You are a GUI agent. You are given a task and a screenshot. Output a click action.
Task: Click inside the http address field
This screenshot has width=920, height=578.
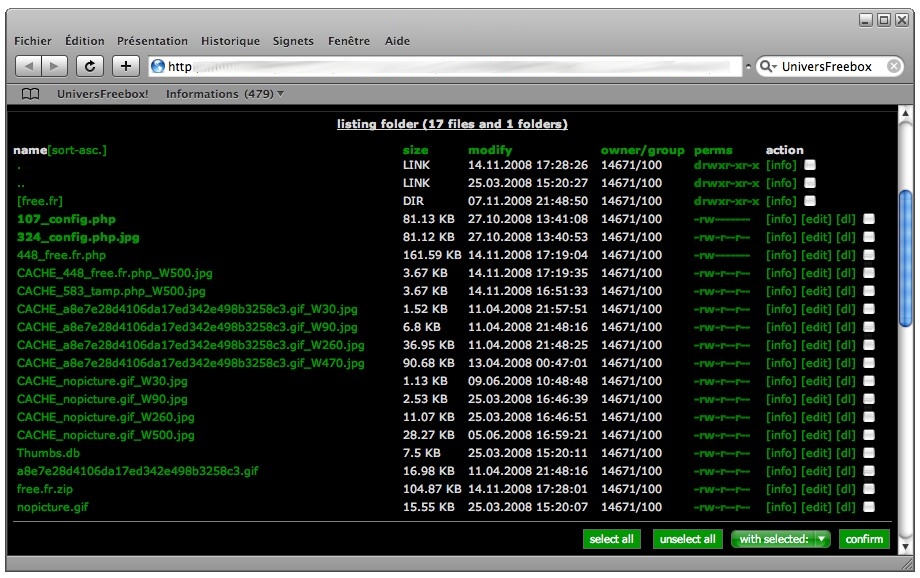450,67
